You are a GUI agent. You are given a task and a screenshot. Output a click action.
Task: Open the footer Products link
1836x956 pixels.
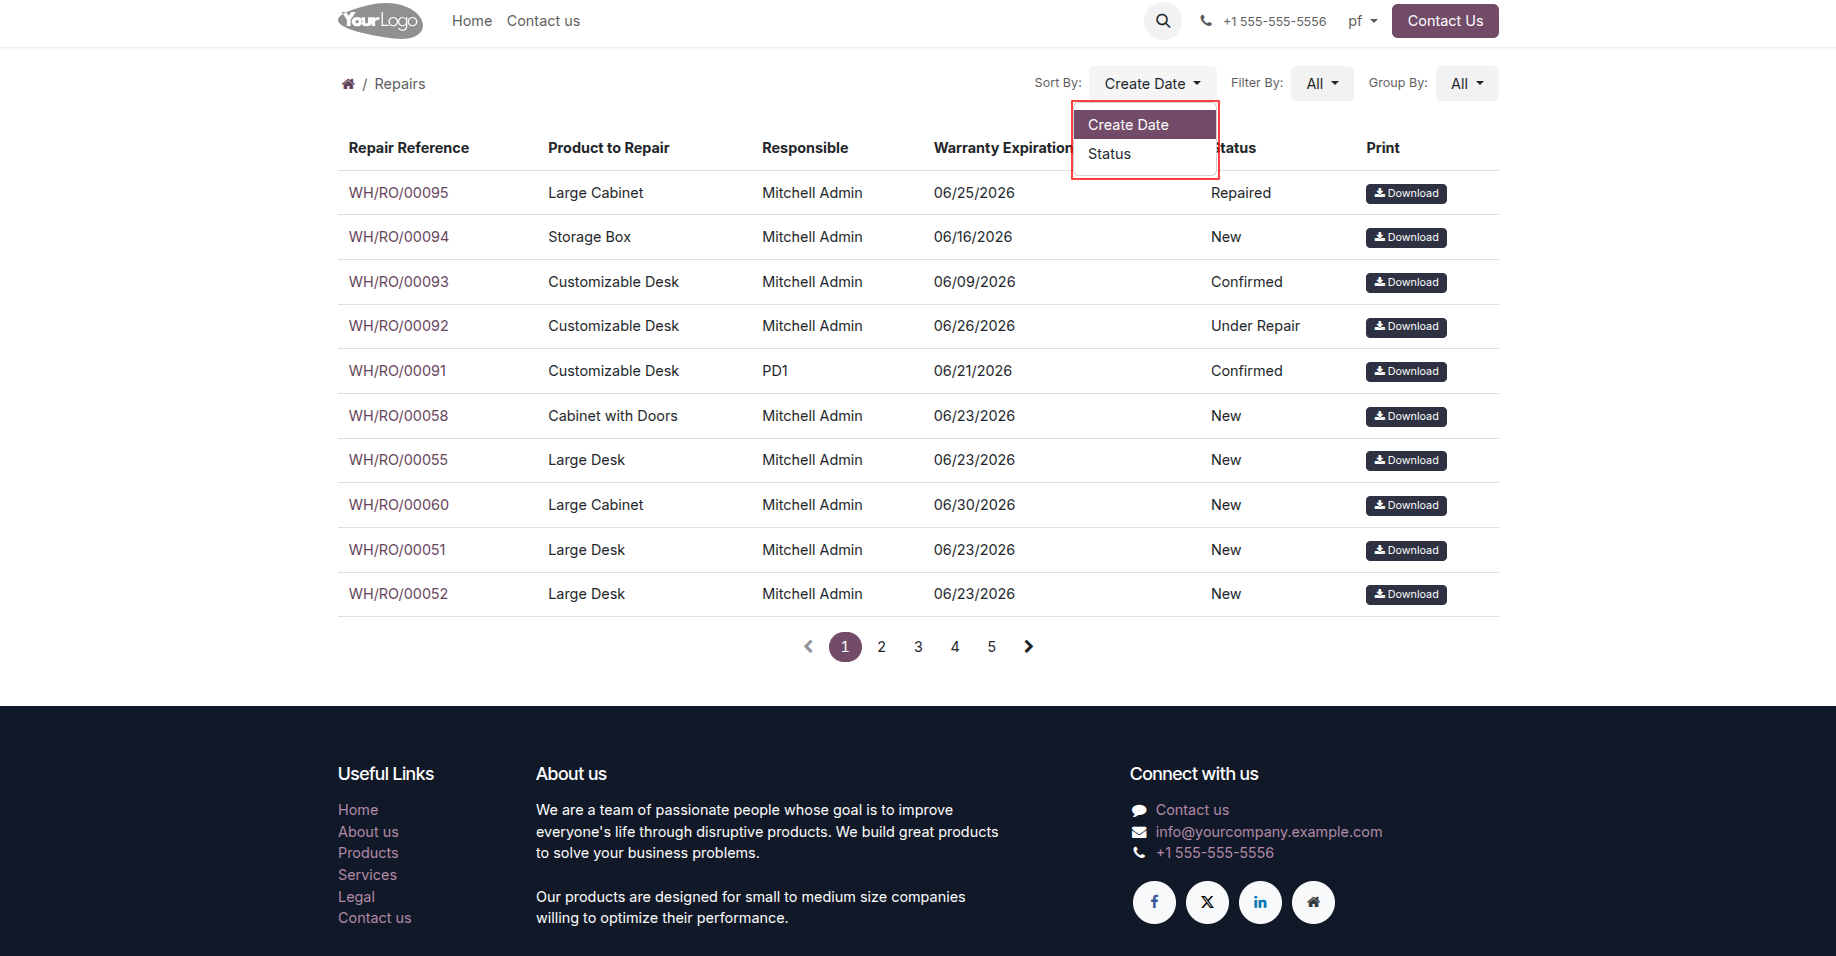click(368, 853)
